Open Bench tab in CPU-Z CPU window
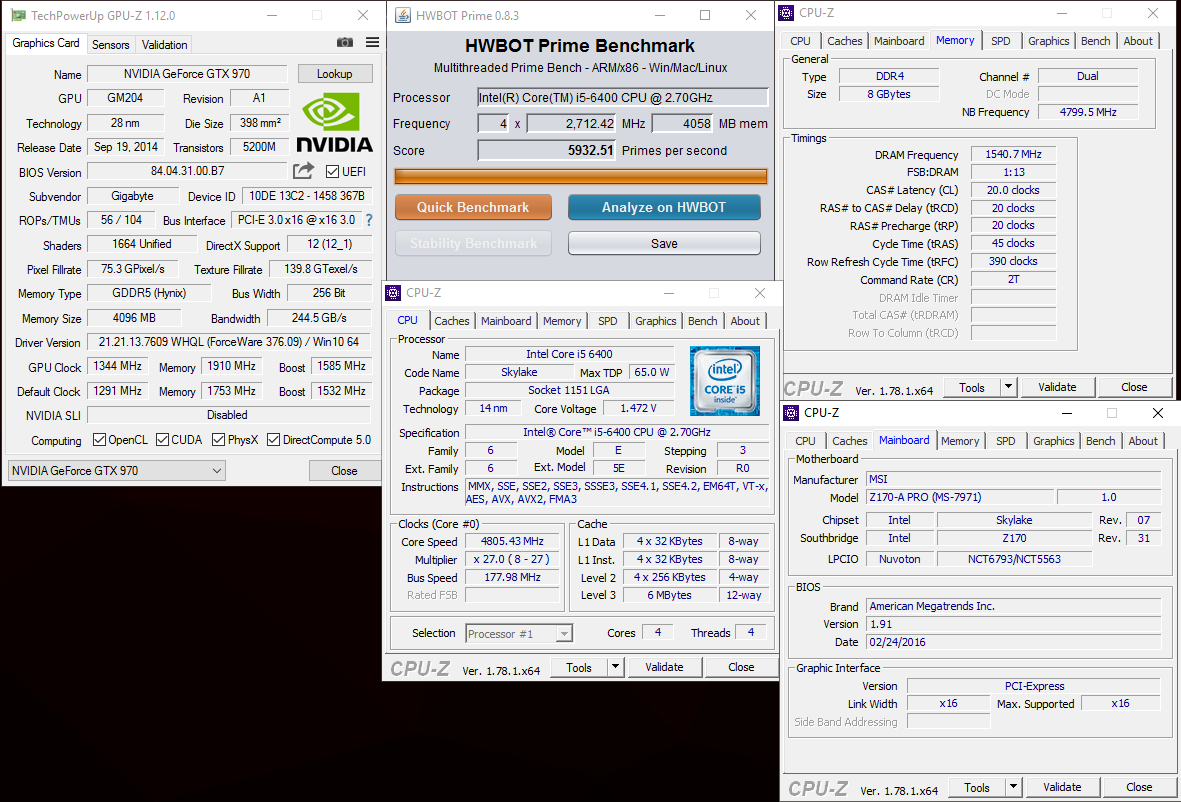 coord(703,321)
